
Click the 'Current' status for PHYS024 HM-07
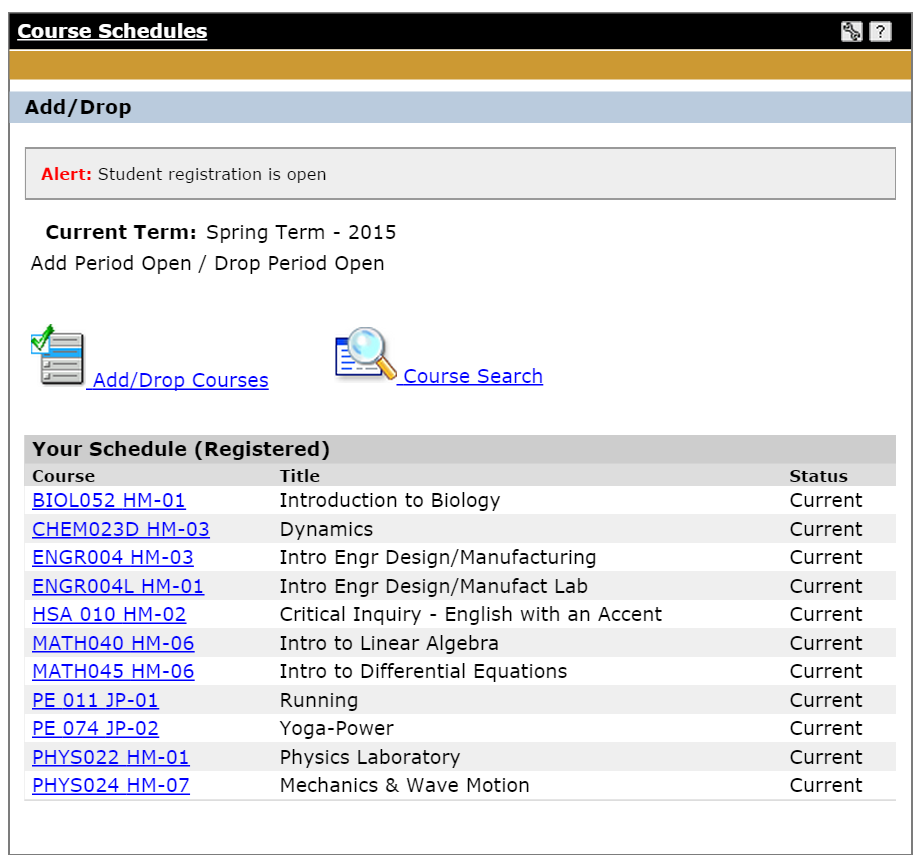[826, 787]
